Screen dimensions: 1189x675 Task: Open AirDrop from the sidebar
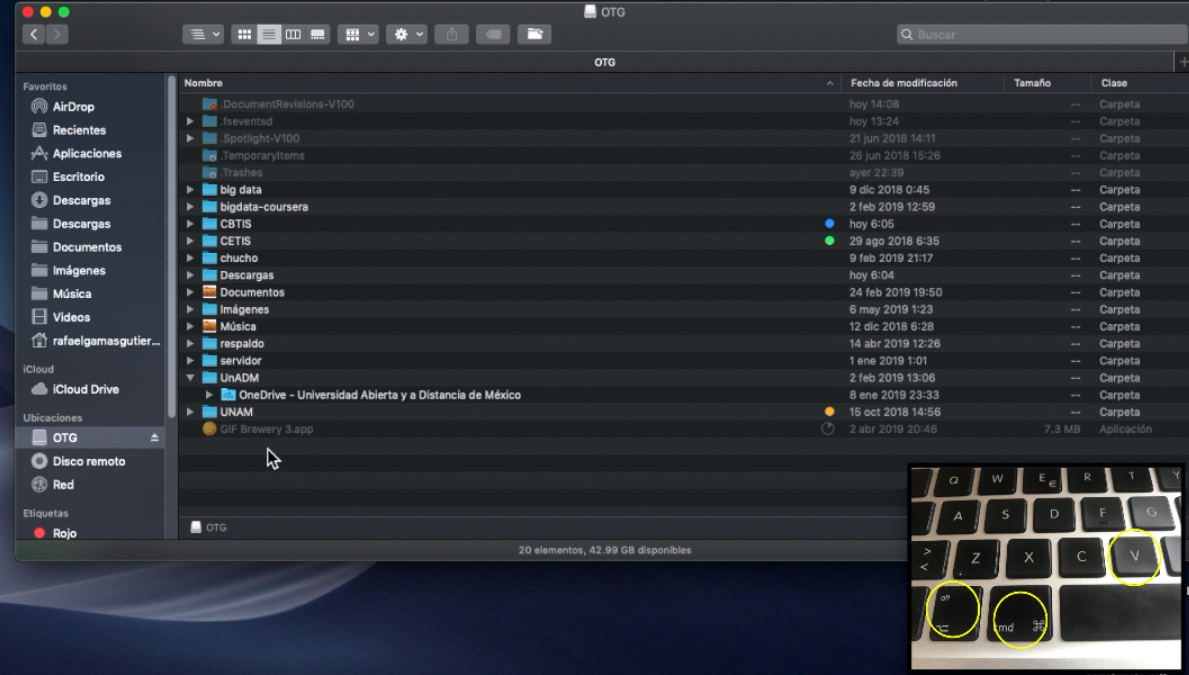point(73,107)
